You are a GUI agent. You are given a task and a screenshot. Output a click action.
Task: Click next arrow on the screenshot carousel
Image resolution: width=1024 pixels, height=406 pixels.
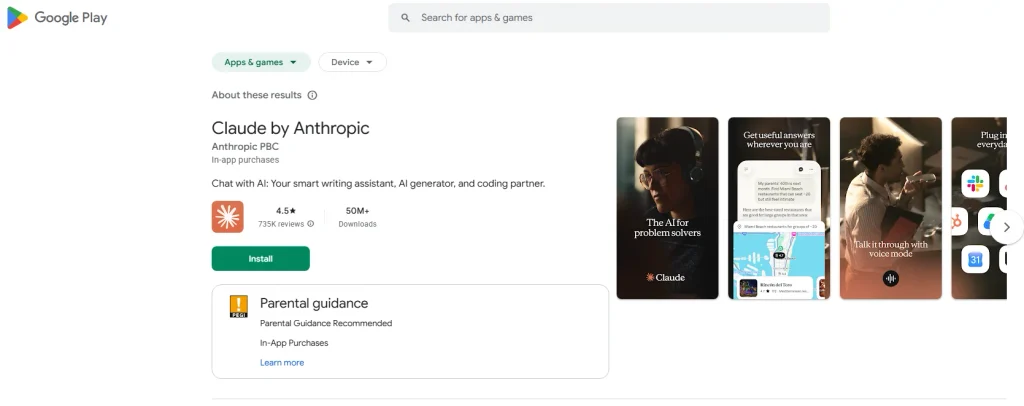[1006, 227]
